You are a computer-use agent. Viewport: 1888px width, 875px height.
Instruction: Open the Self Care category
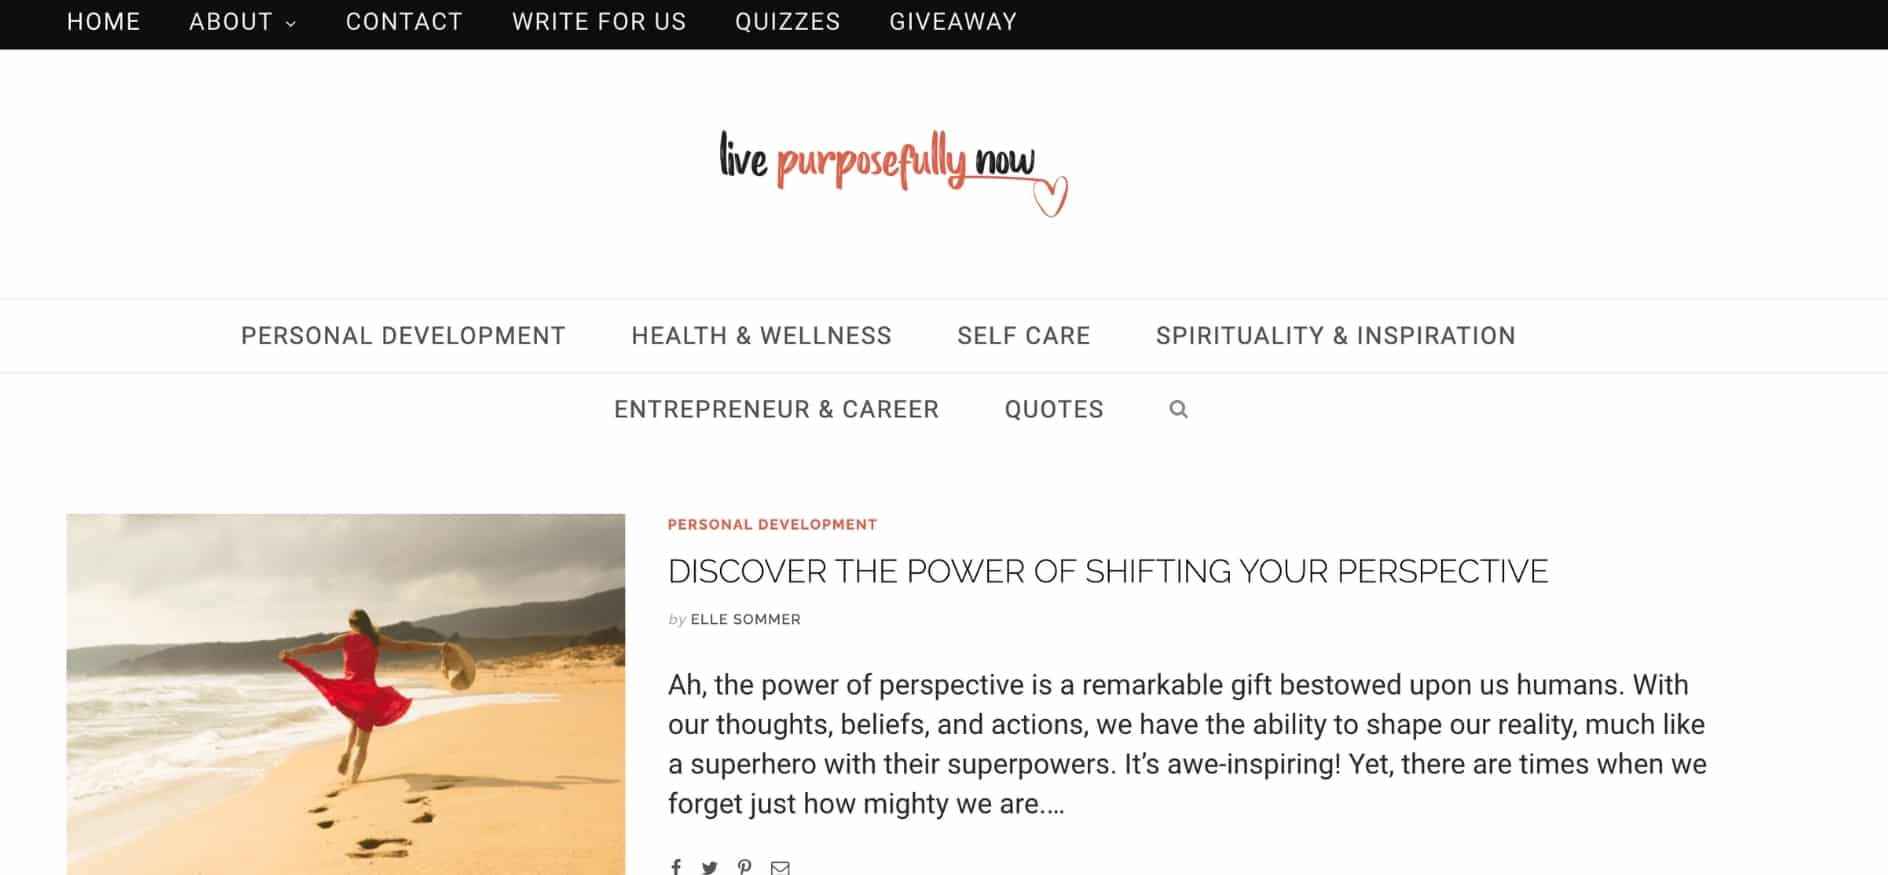[x=1023, y=336]
